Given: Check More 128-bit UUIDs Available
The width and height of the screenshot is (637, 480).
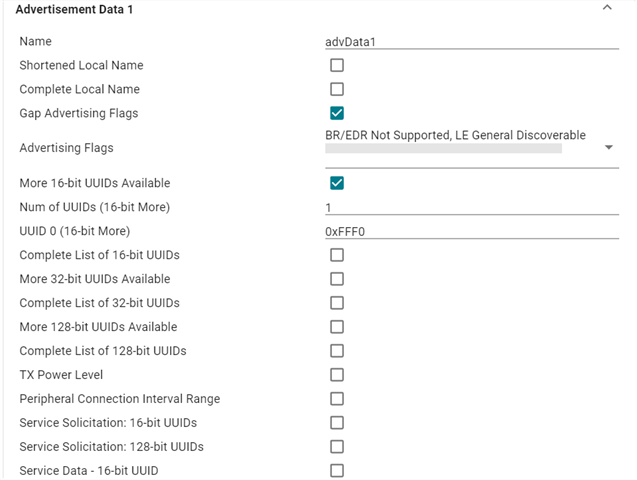Looking at the screenshot, I should click(x=337, y=327).
